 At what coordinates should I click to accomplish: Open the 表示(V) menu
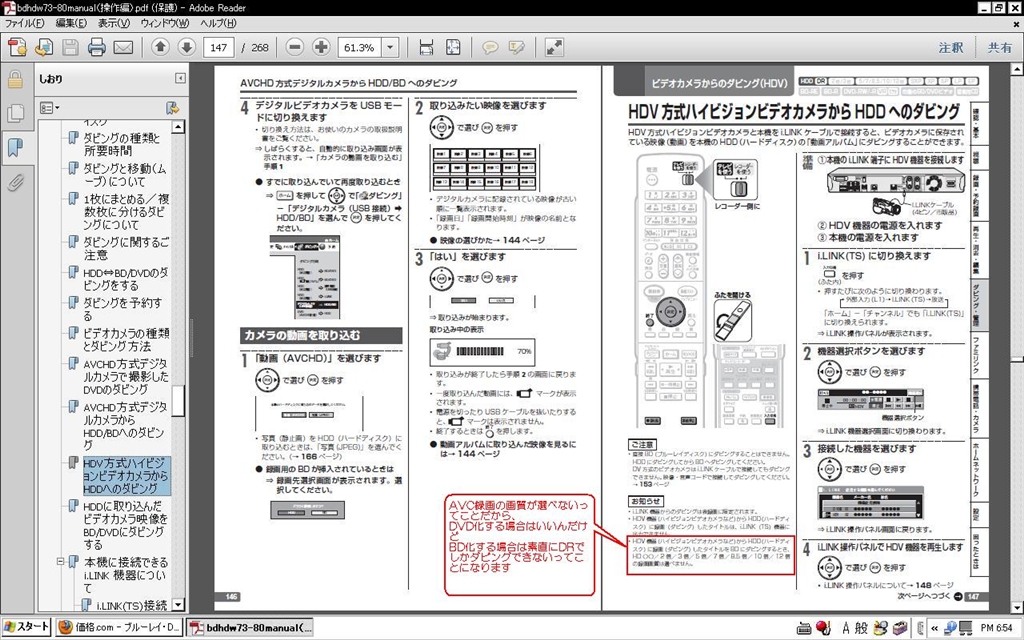[114, 24]
